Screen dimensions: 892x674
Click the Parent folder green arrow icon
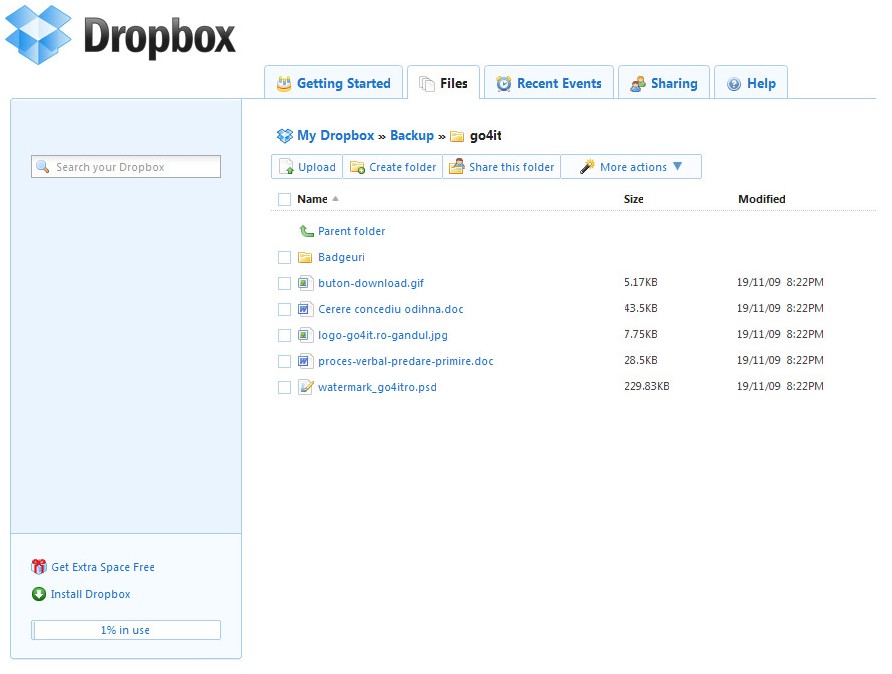306,230
